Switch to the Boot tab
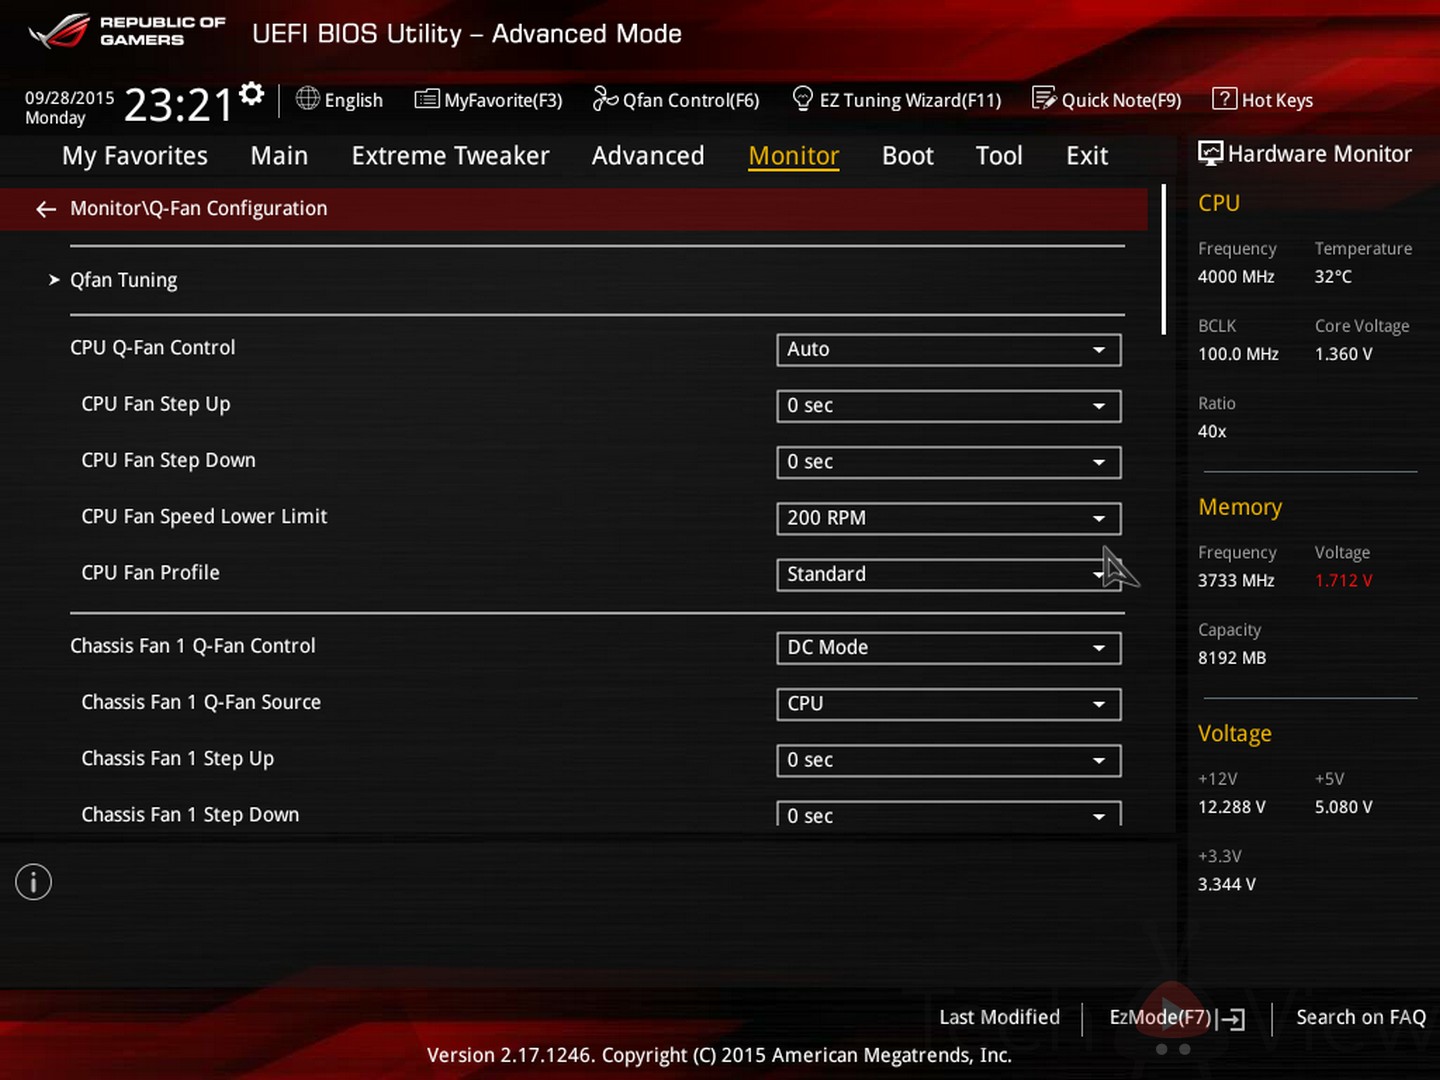Viewport: 1440px width, 1080px height. [908, 156]
